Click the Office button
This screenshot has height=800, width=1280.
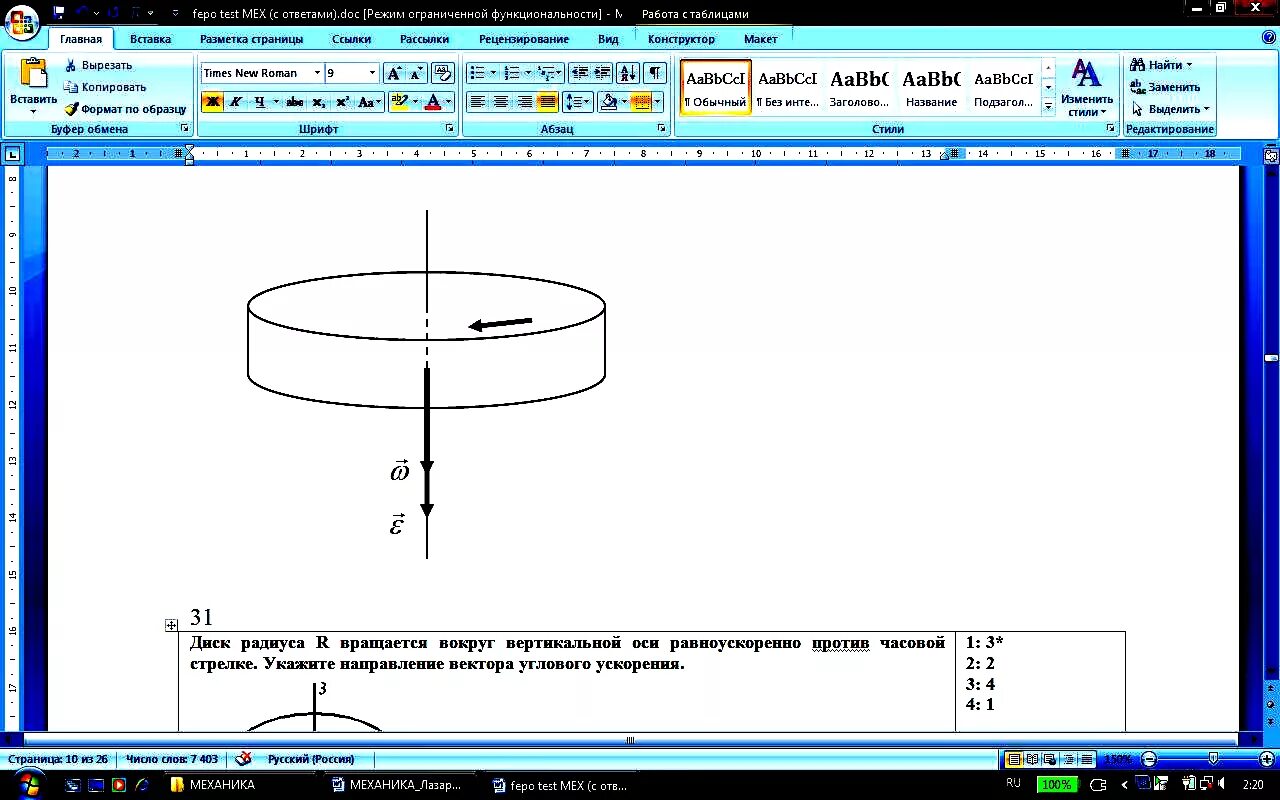coord(22,22)
